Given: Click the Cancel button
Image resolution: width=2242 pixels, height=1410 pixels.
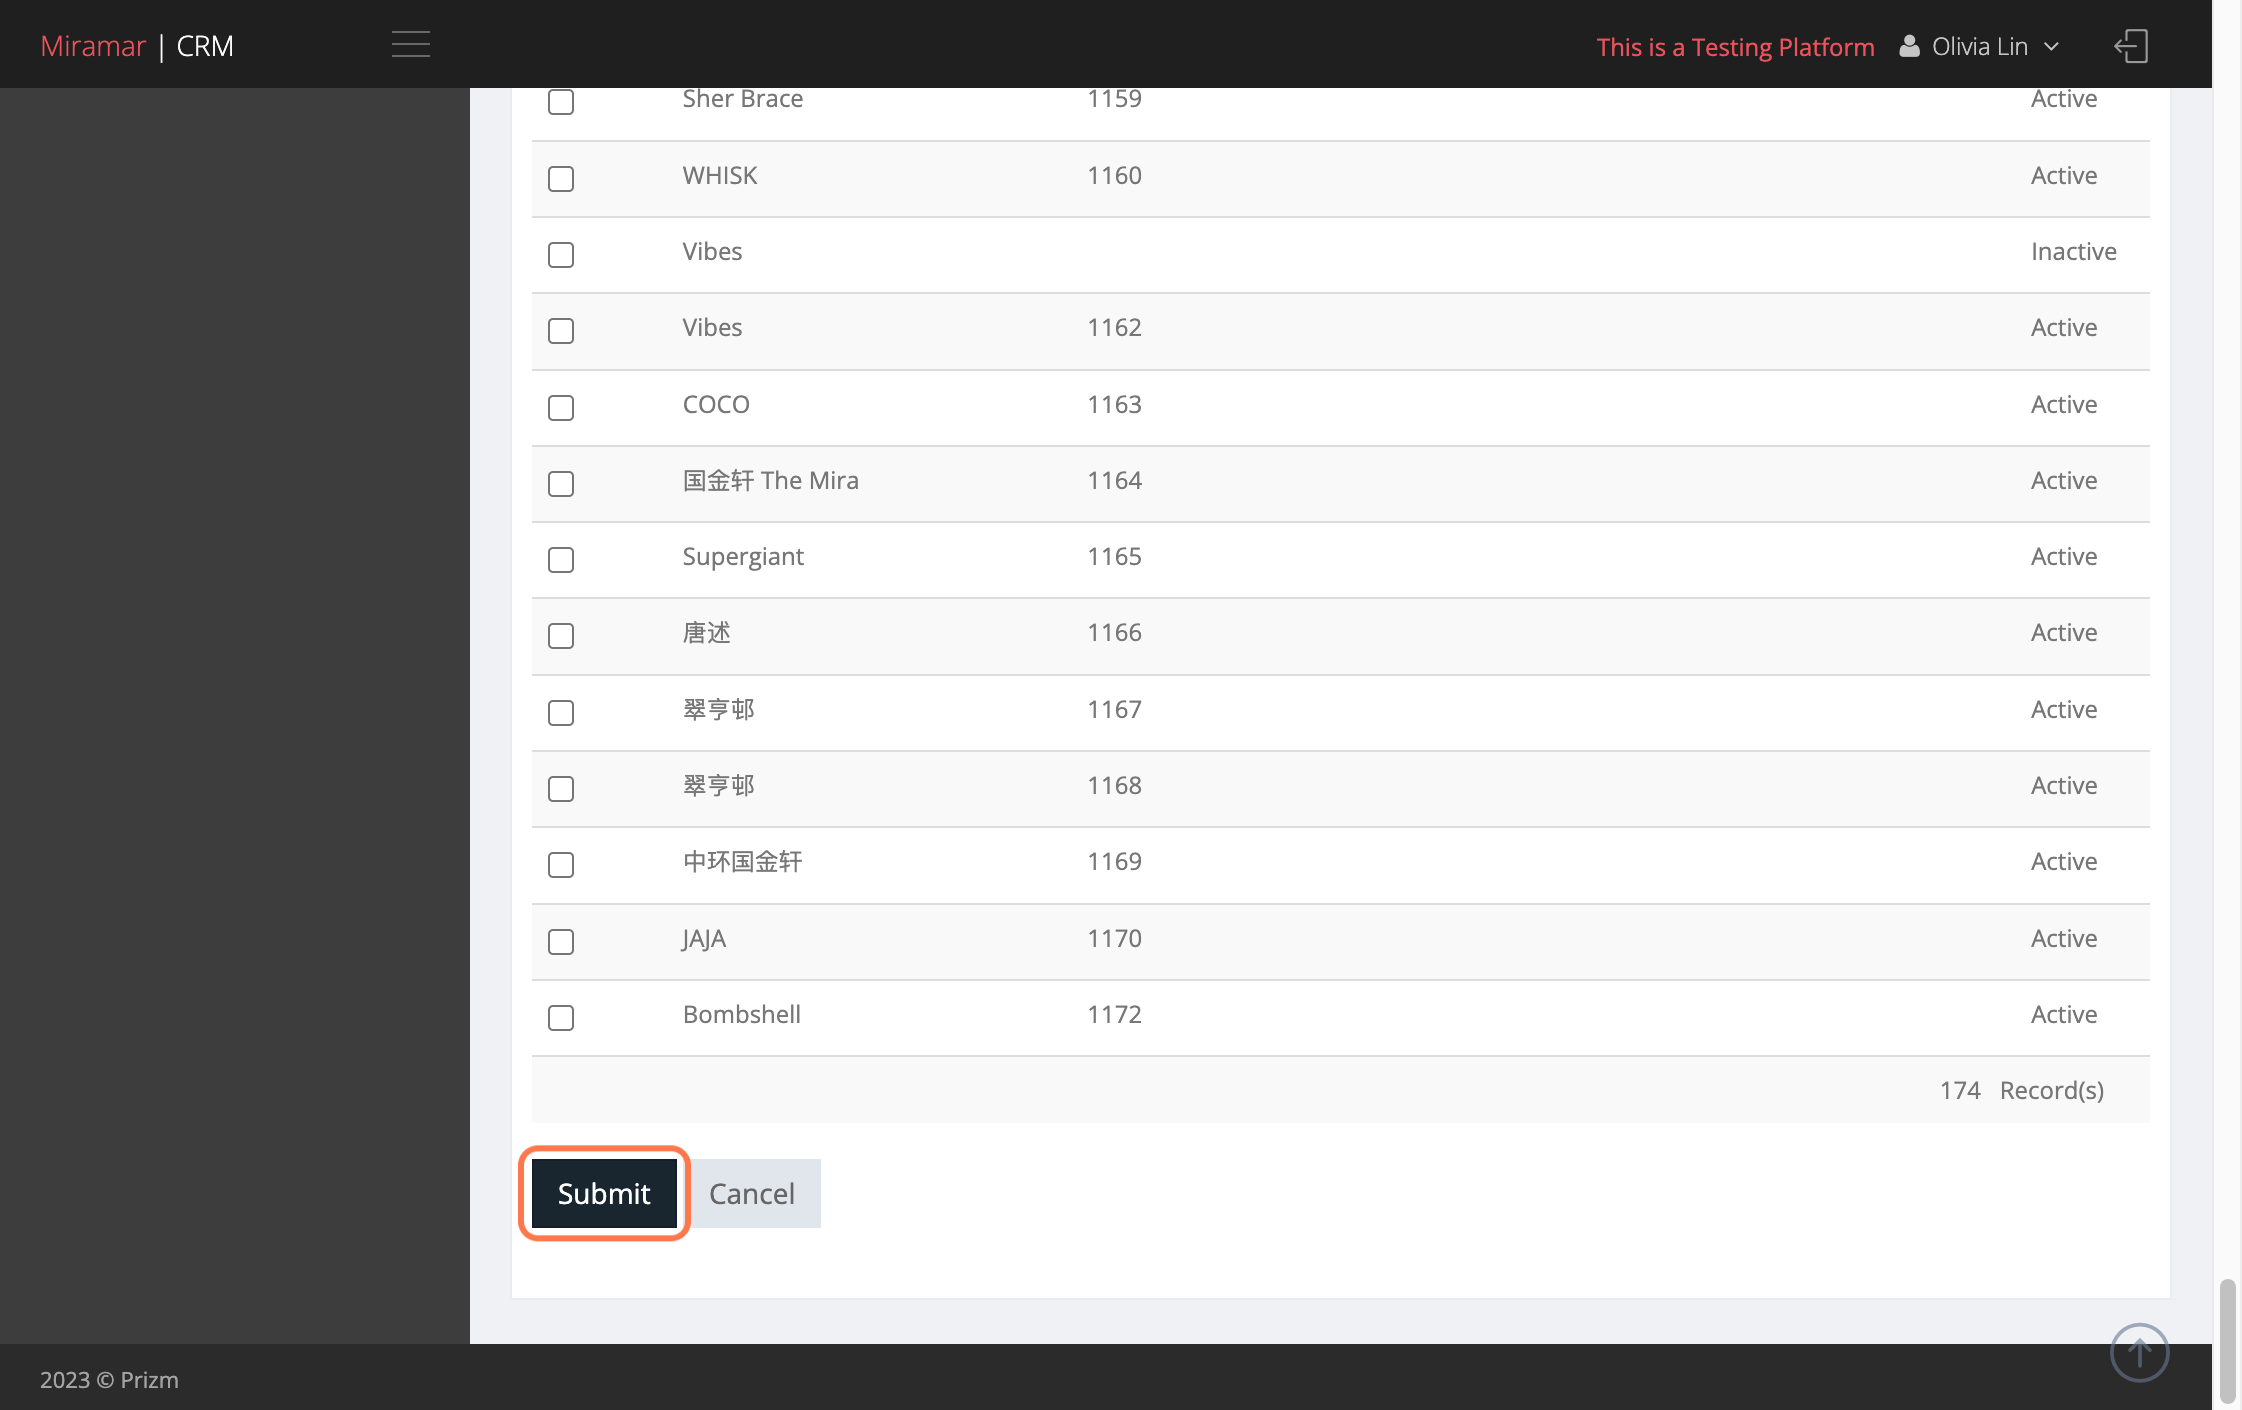Looking at the screenshot, I should tap(752, 1193).
